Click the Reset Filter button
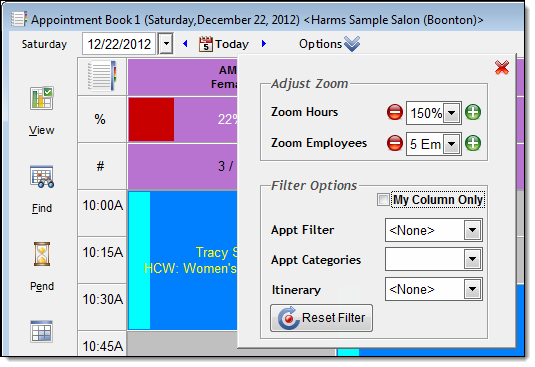 click(321, 318)
